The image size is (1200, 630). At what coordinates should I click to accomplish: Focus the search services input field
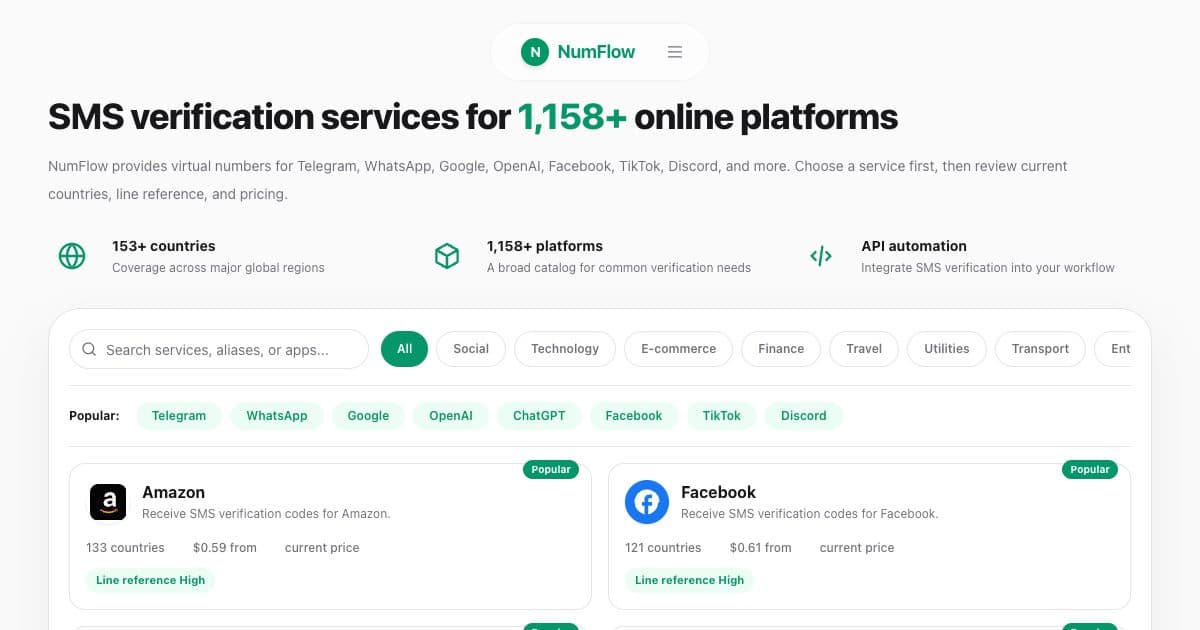pyautogui.click(x=219, y=349)
